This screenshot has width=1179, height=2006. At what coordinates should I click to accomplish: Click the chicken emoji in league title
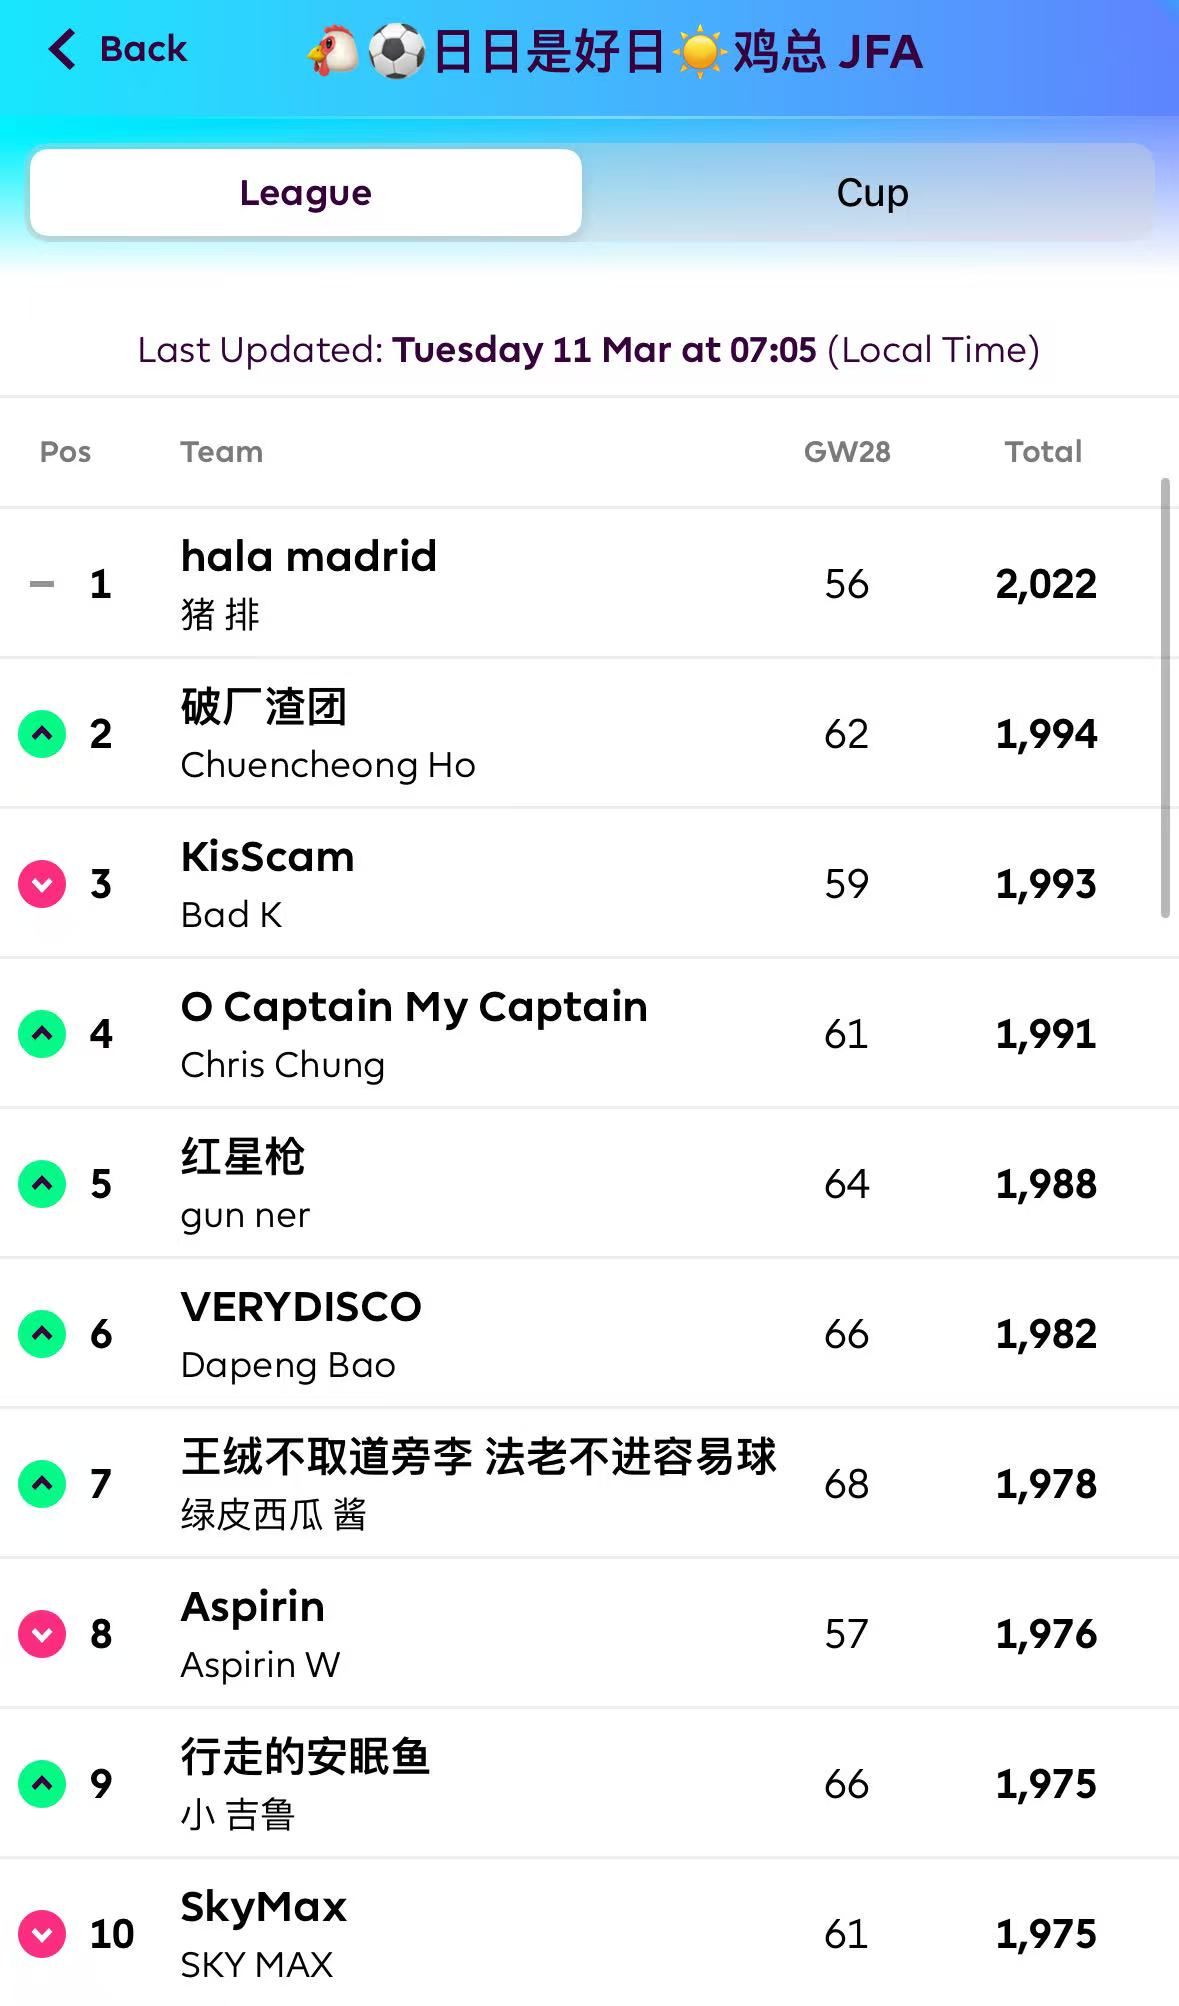pyautogui.click(x=333, y=51)
